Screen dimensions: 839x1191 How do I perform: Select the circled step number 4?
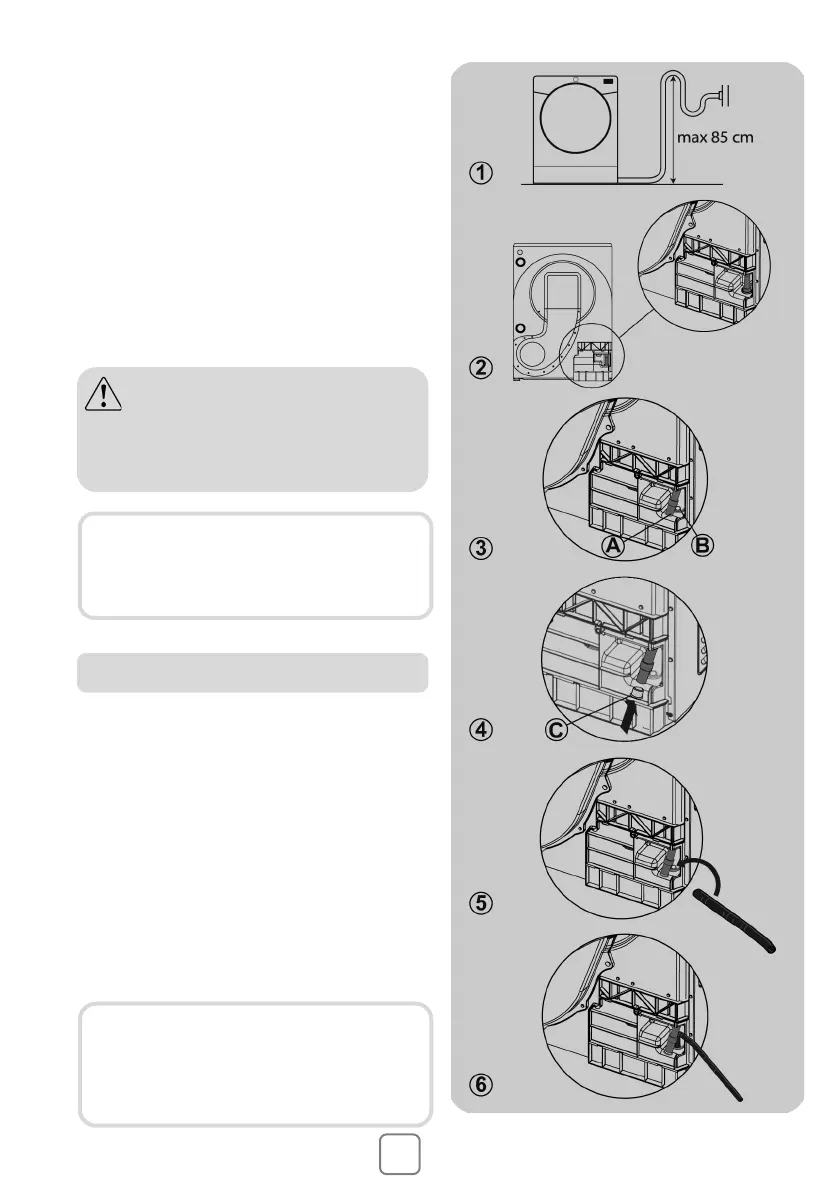click(481, 729)
